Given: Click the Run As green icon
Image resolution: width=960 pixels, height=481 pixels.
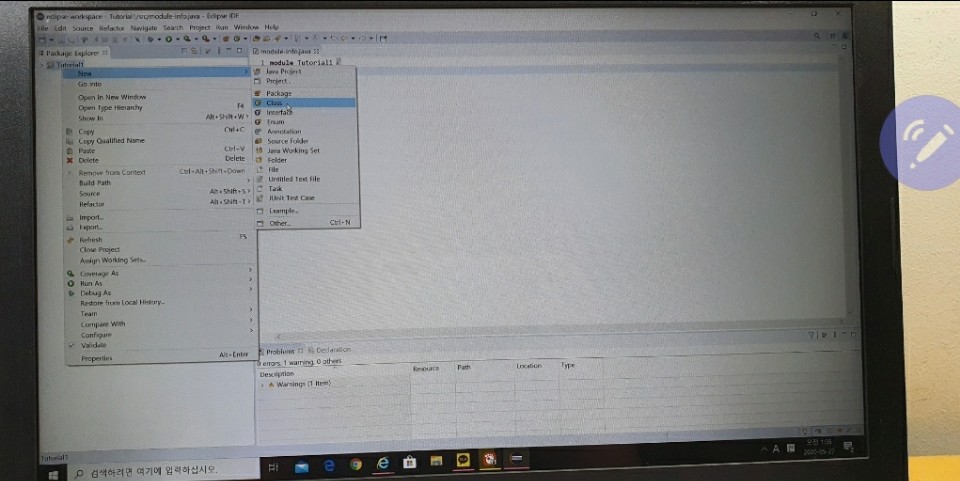Looking at the screenshot, I should [71, 283].
